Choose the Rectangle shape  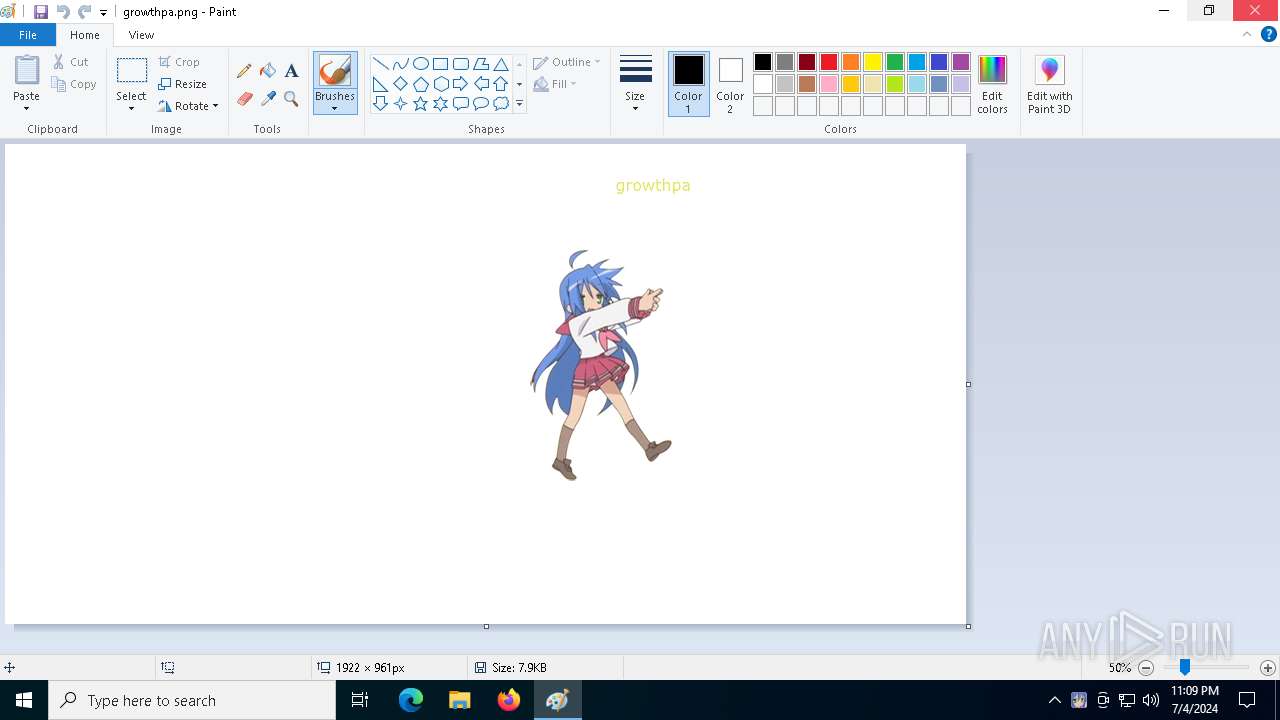pos(441,64)
